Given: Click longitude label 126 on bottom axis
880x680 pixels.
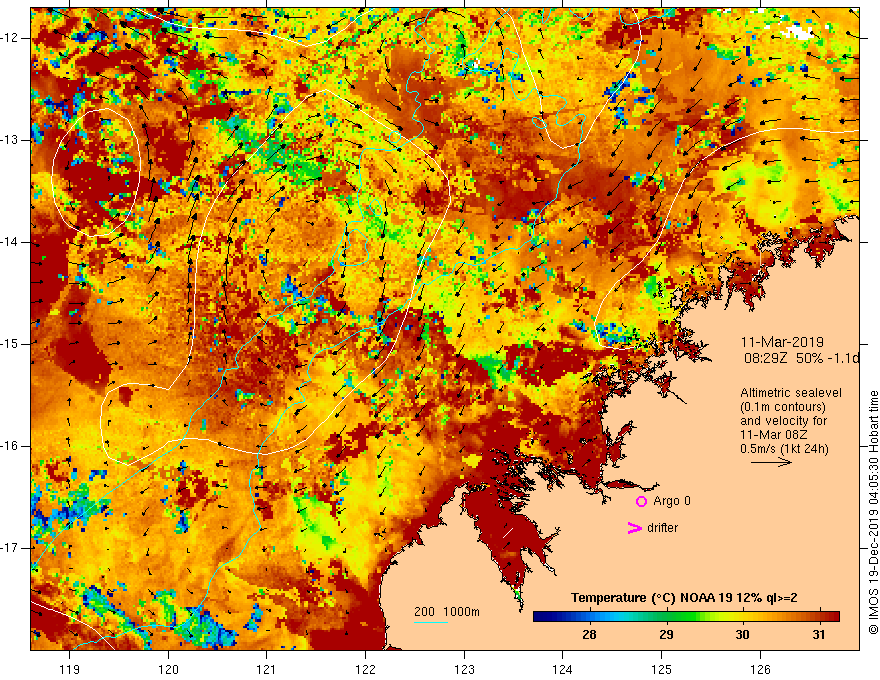Looking at the screenshot, I should (760, 669).
